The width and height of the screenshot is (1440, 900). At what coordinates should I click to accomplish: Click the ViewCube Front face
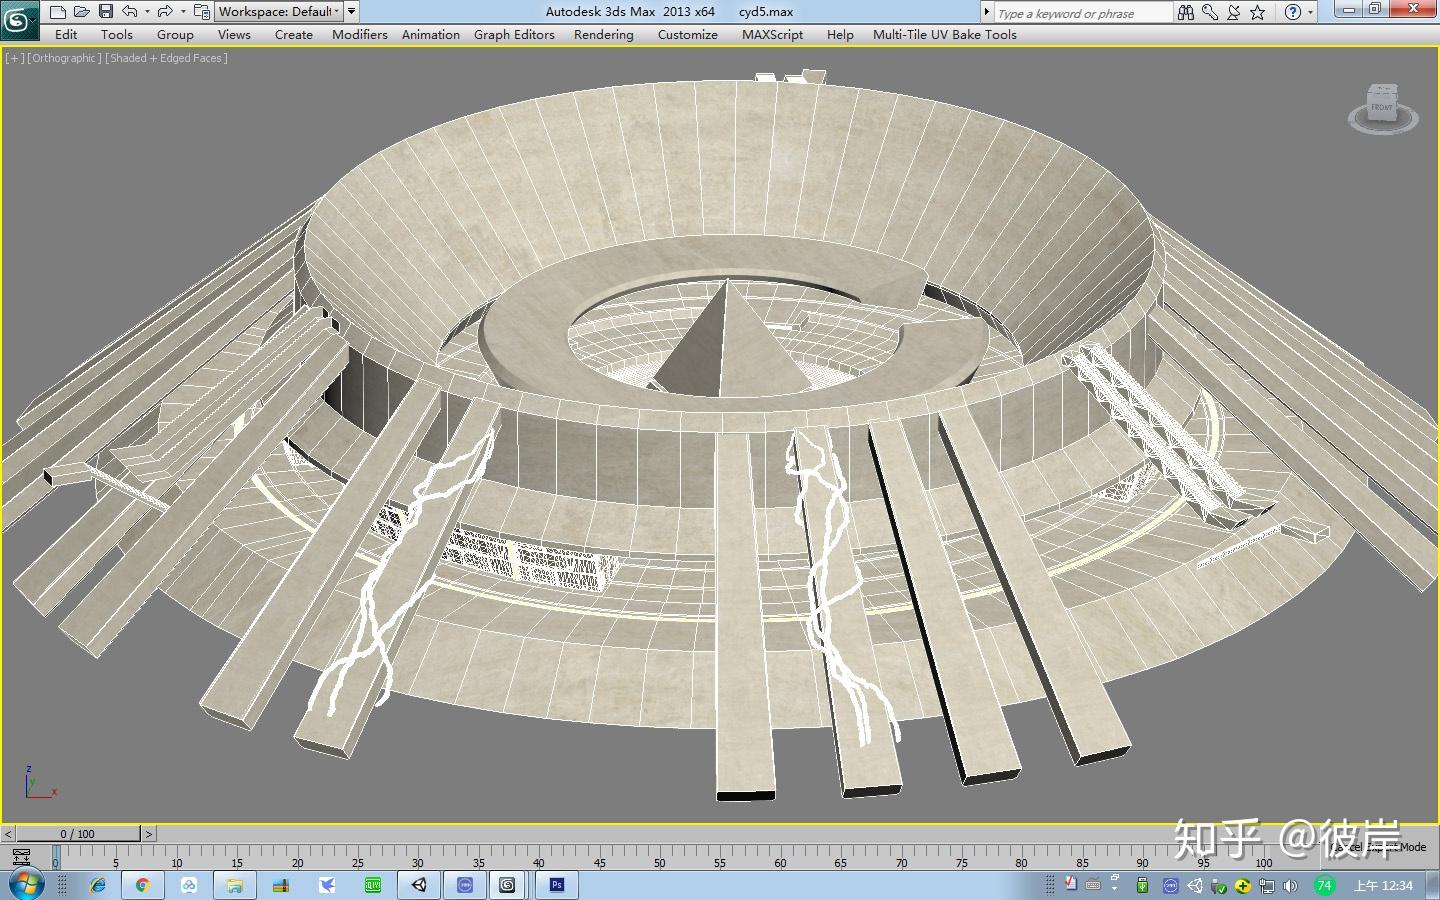[x=1382, y=106]
